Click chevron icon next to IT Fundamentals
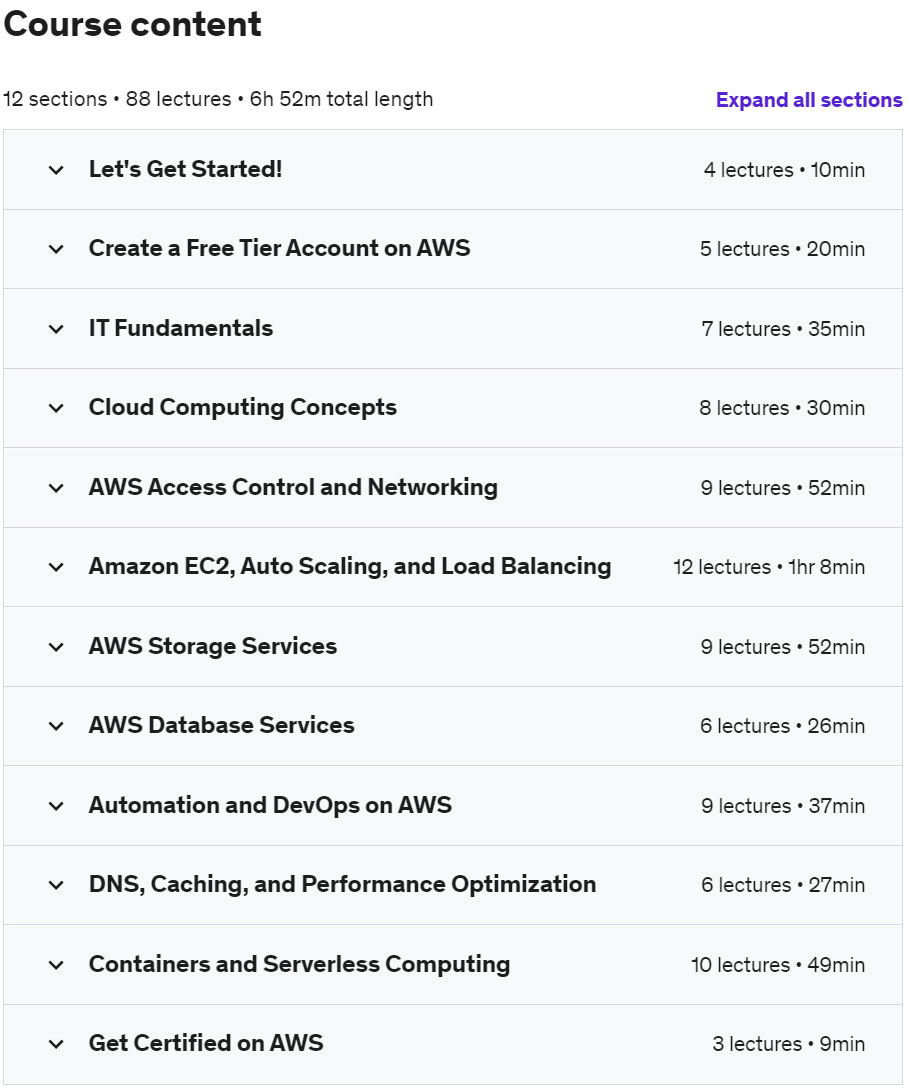The width and height of the screenshot is (907, 1088). click(x=56, y=329)
